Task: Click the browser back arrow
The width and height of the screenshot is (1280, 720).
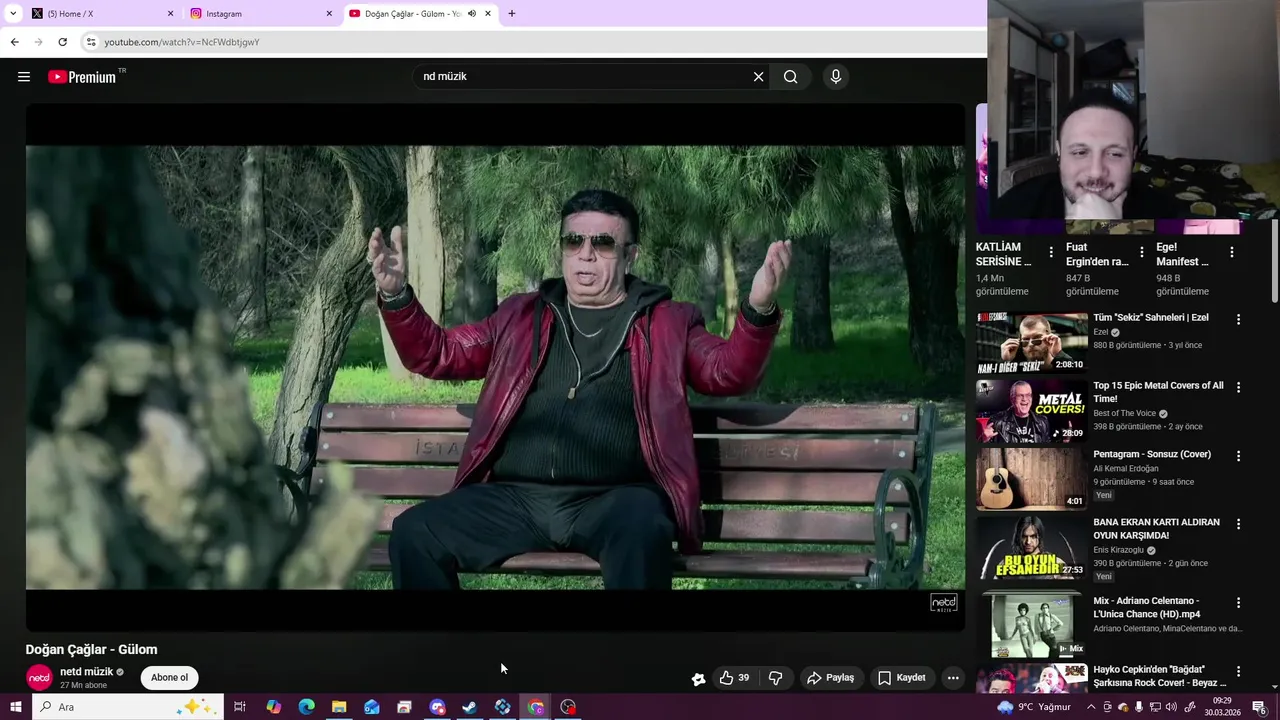Action: coord(14,42)
